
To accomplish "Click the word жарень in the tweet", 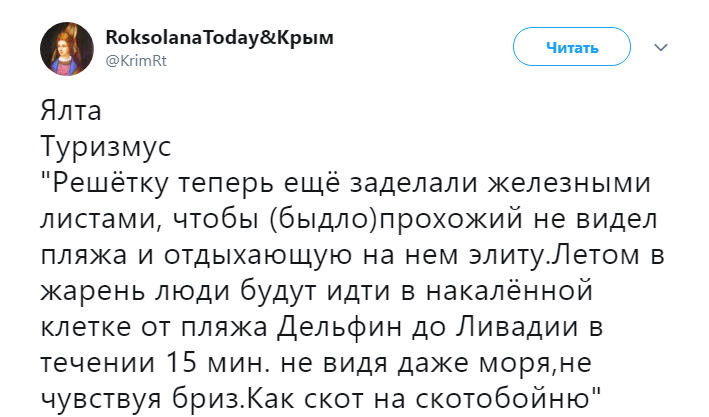I will coord(94,291).
